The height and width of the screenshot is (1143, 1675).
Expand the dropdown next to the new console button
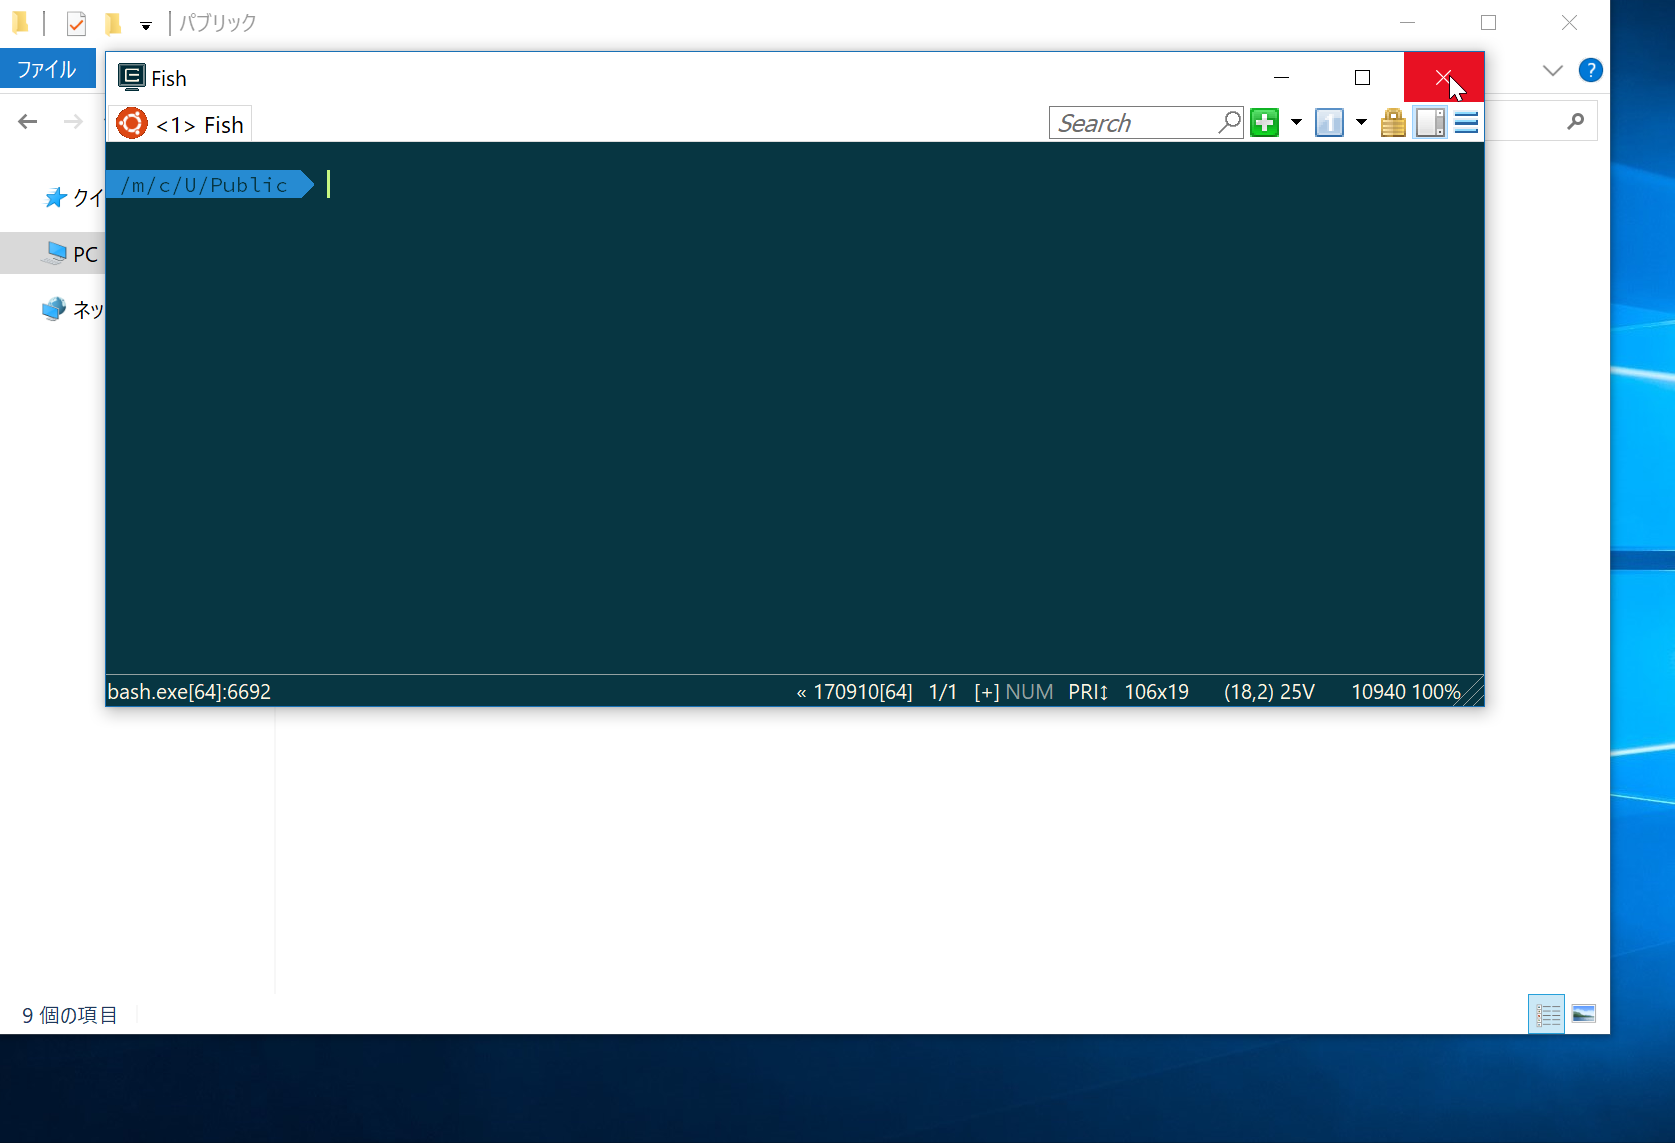[x=1295, y=122]
